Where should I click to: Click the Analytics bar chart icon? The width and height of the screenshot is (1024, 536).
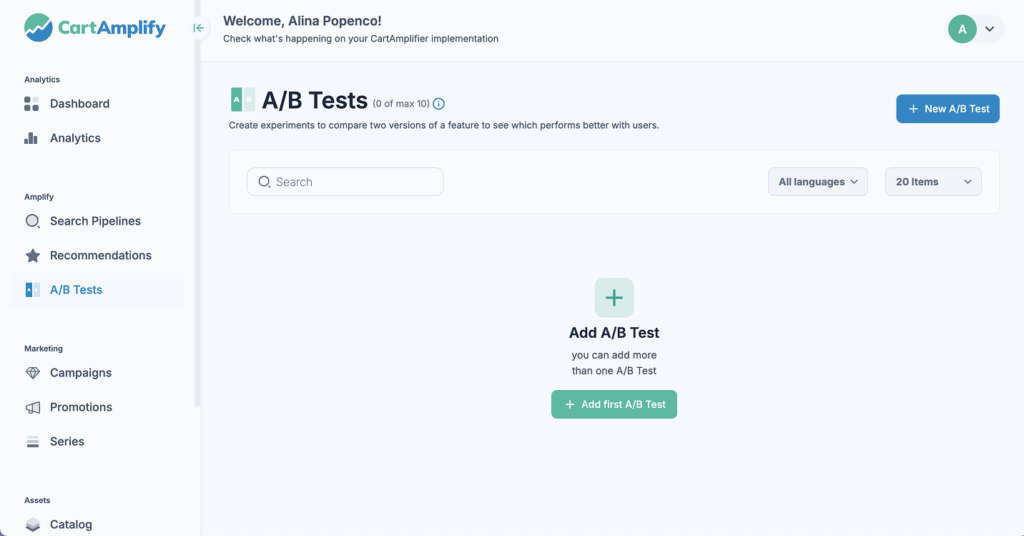32,138
